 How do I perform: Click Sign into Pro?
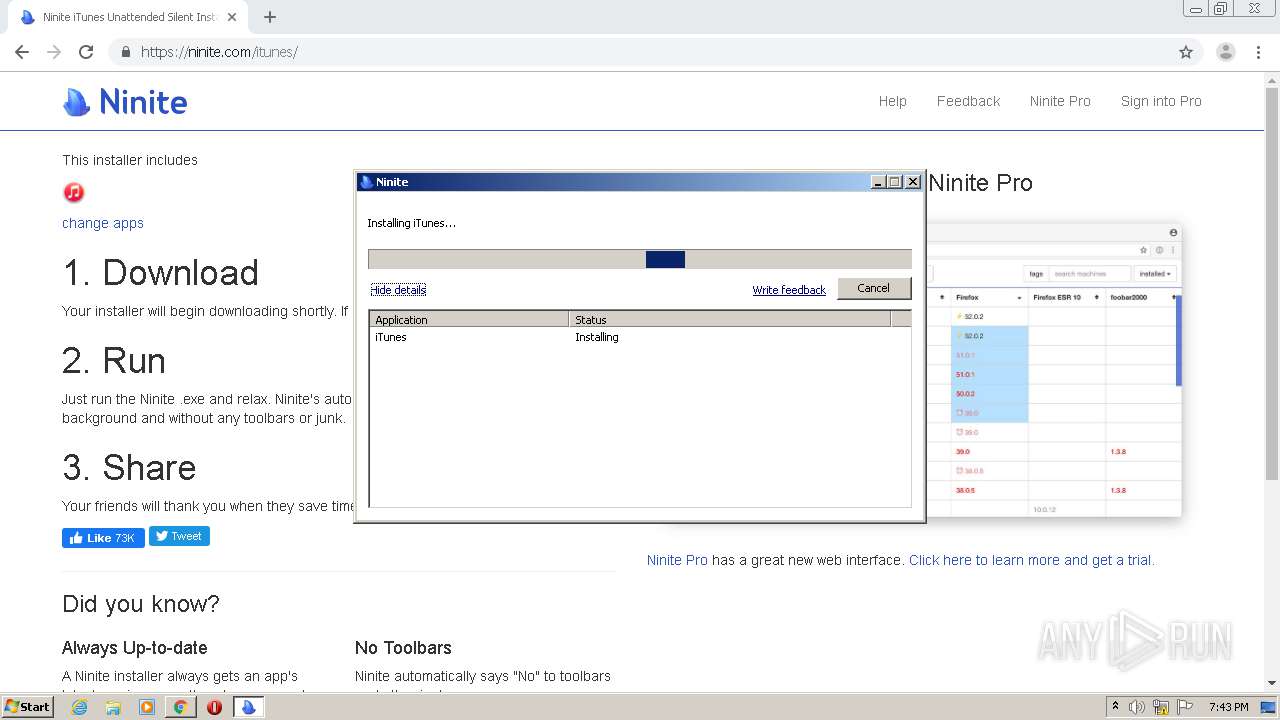[1161, 101]
